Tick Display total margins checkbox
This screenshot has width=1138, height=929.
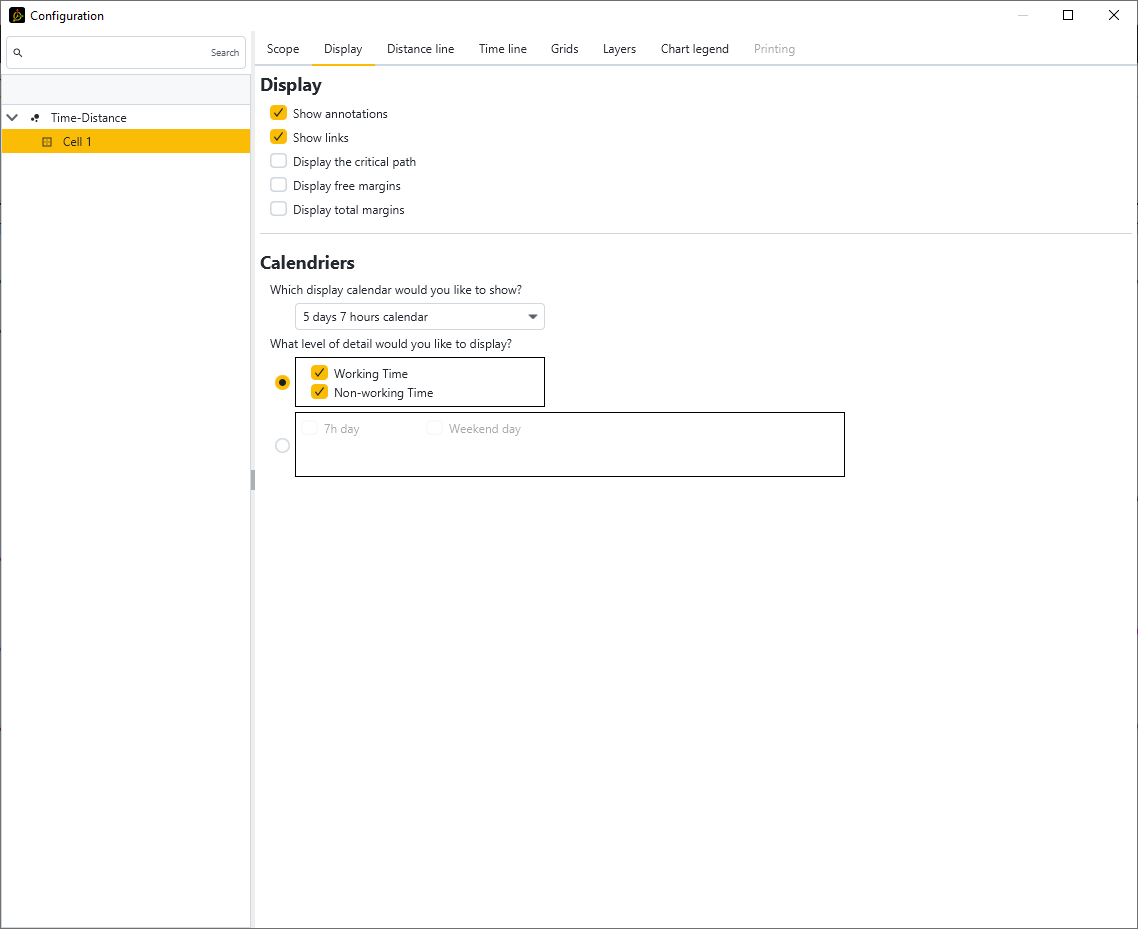pyautogui.click(x=279, y=209)
